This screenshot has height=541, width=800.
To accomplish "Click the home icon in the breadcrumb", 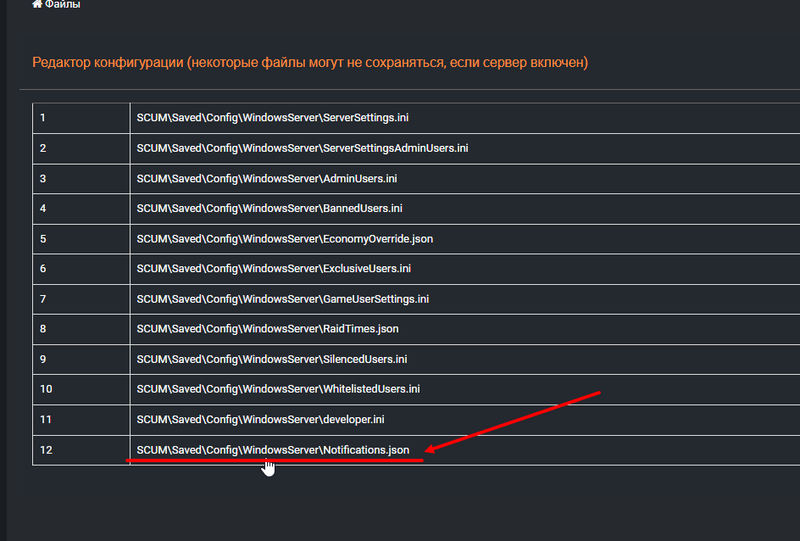I will (x=37, y=5).
